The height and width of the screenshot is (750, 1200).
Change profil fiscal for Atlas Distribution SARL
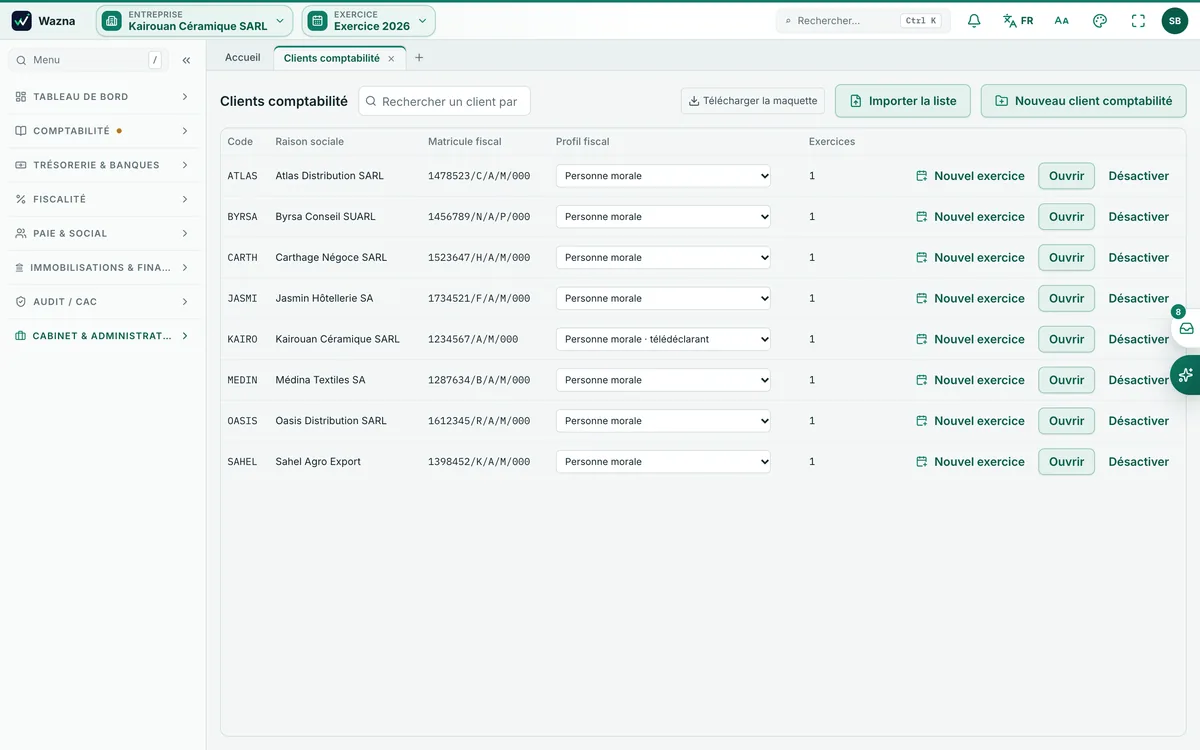663,176
